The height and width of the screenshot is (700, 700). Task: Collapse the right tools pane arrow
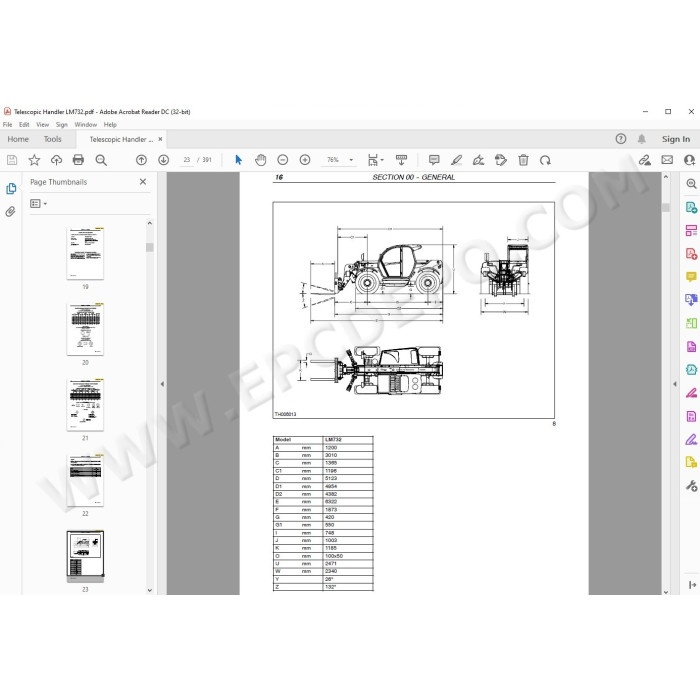(675, 383)
